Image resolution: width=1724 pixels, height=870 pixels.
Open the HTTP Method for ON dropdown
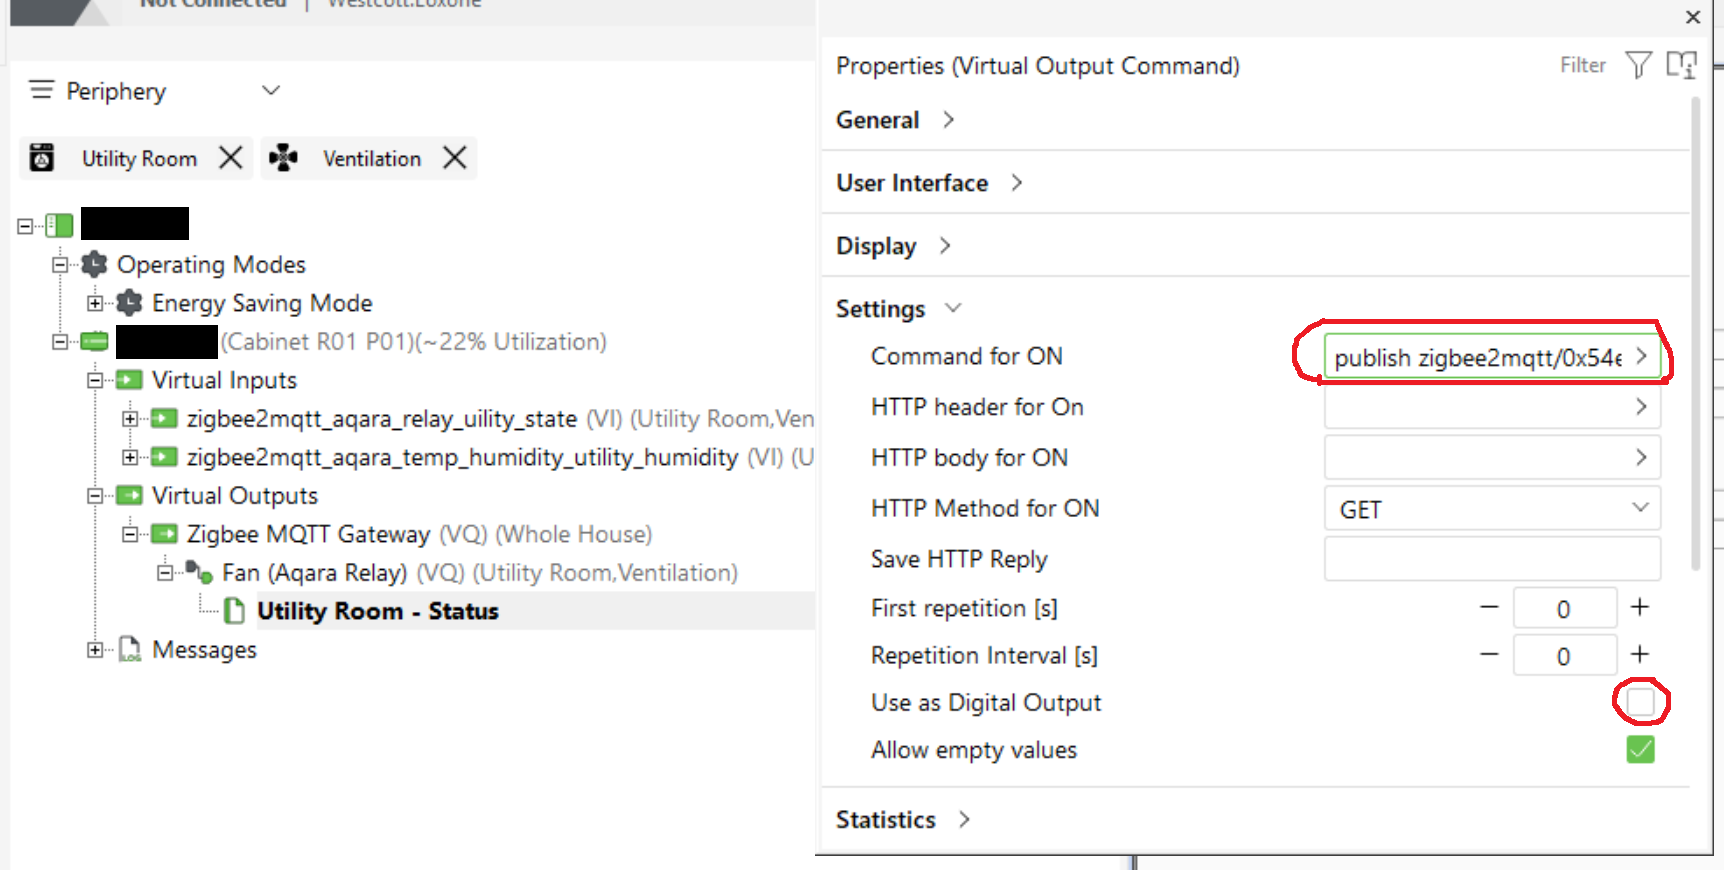point(1492,509)
